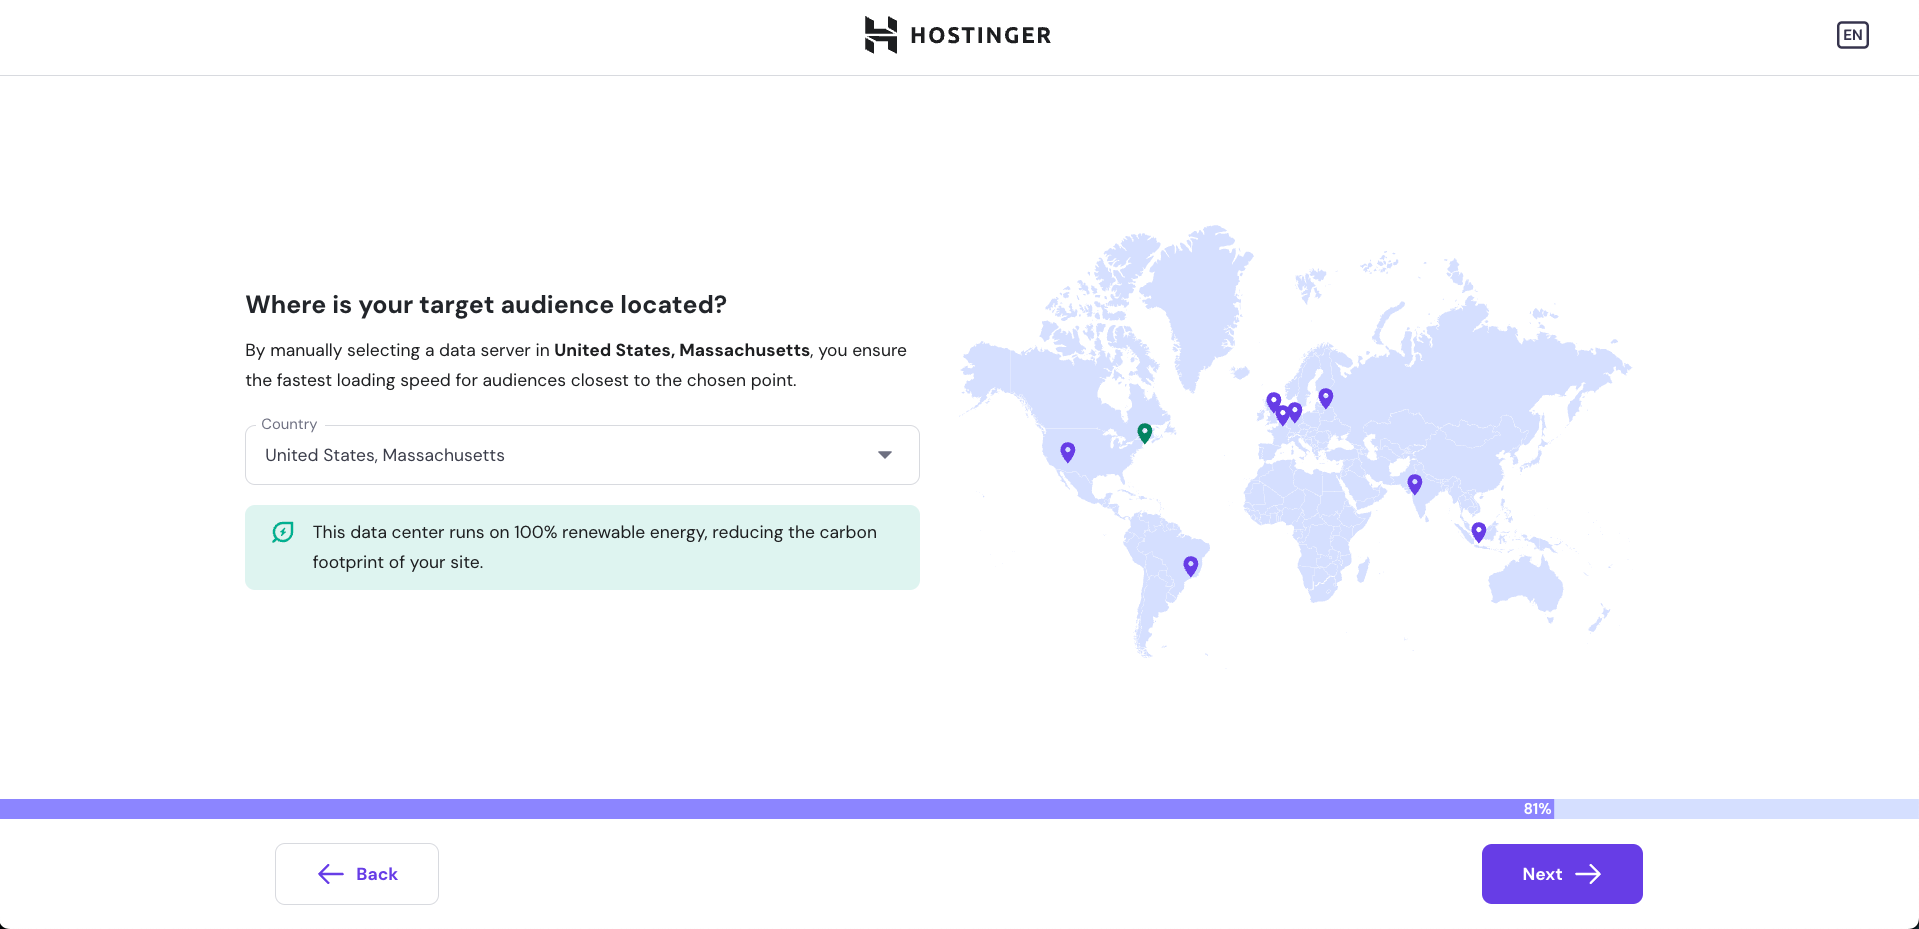
Task: Click the Hostinger logo in header
Action: pos(958,35)
